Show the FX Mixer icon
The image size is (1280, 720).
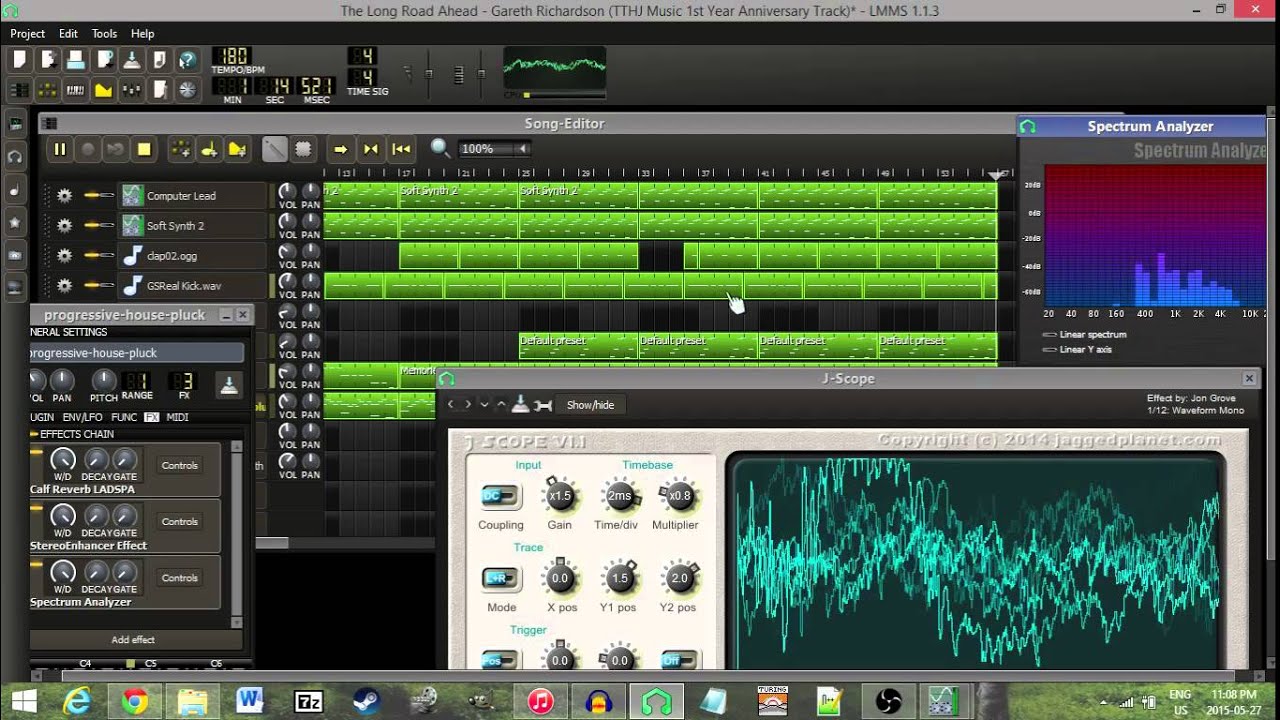131,90
